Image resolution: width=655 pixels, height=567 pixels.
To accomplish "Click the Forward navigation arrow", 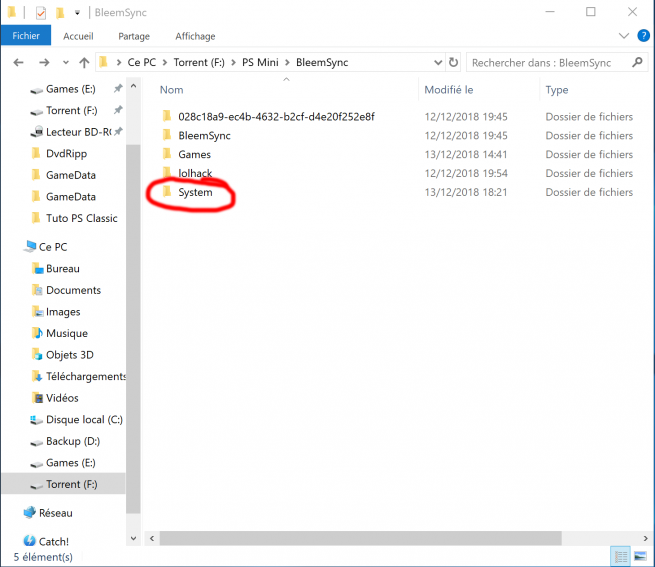I will pos(44,63).
